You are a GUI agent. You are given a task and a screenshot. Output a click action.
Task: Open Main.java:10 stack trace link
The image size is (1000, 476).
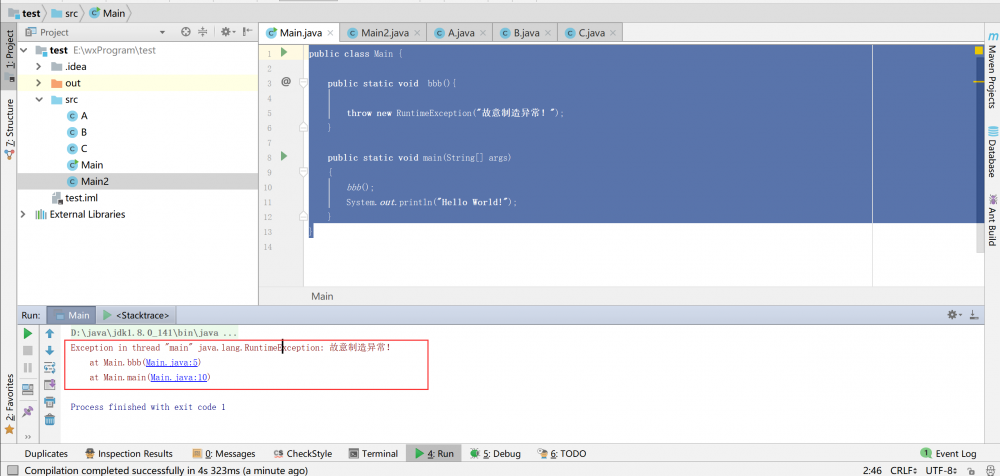(180, 378)
